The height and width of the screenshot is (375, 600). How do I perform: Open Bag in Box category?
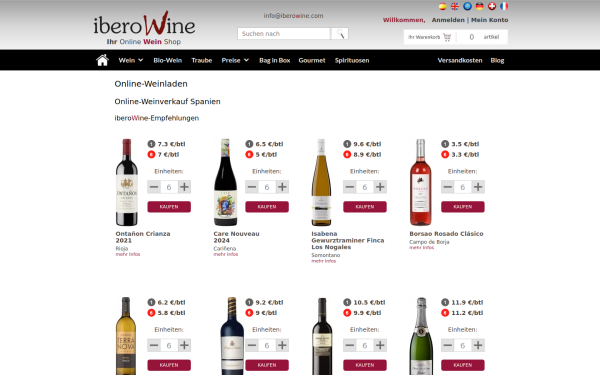(274, 60)
